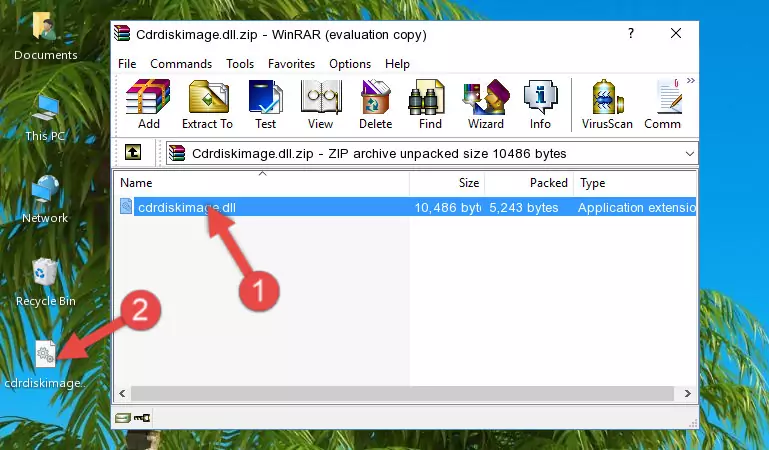
Task: Select the cdrdiskimage.dll file row
Action: pos(406,207)
